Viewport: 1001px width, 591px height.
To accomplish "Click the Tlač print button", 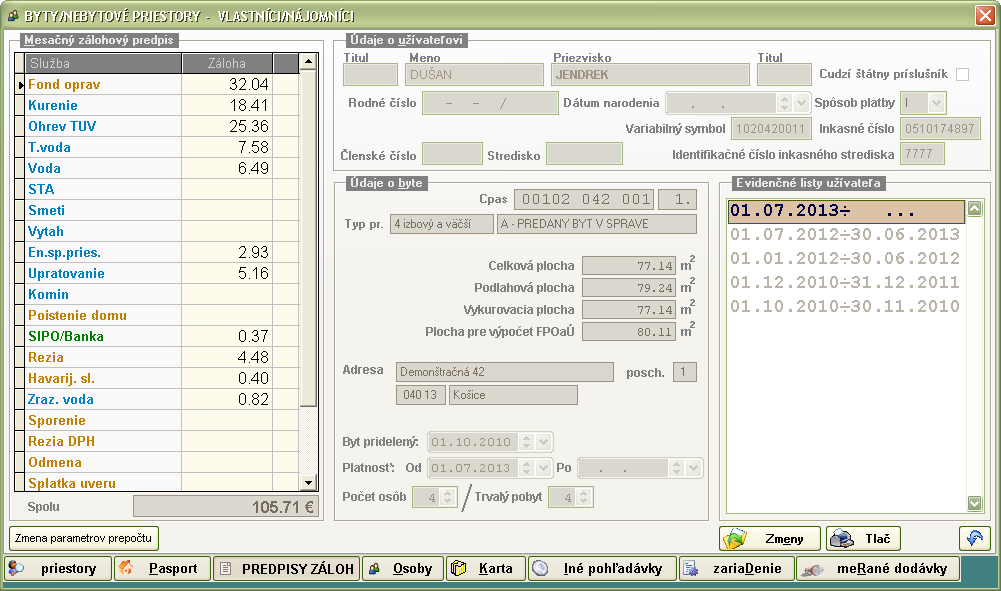I will (863, 539).
